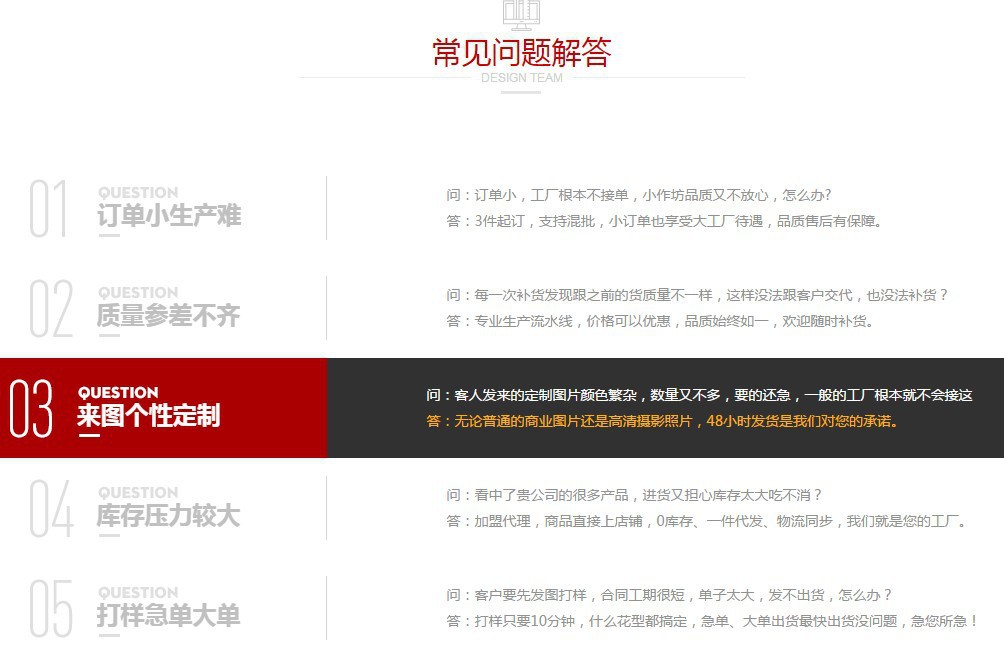Screen dimensions: 1004x654
Task: Click the answer about 3件起订
Action: click(x=664, y=221)
